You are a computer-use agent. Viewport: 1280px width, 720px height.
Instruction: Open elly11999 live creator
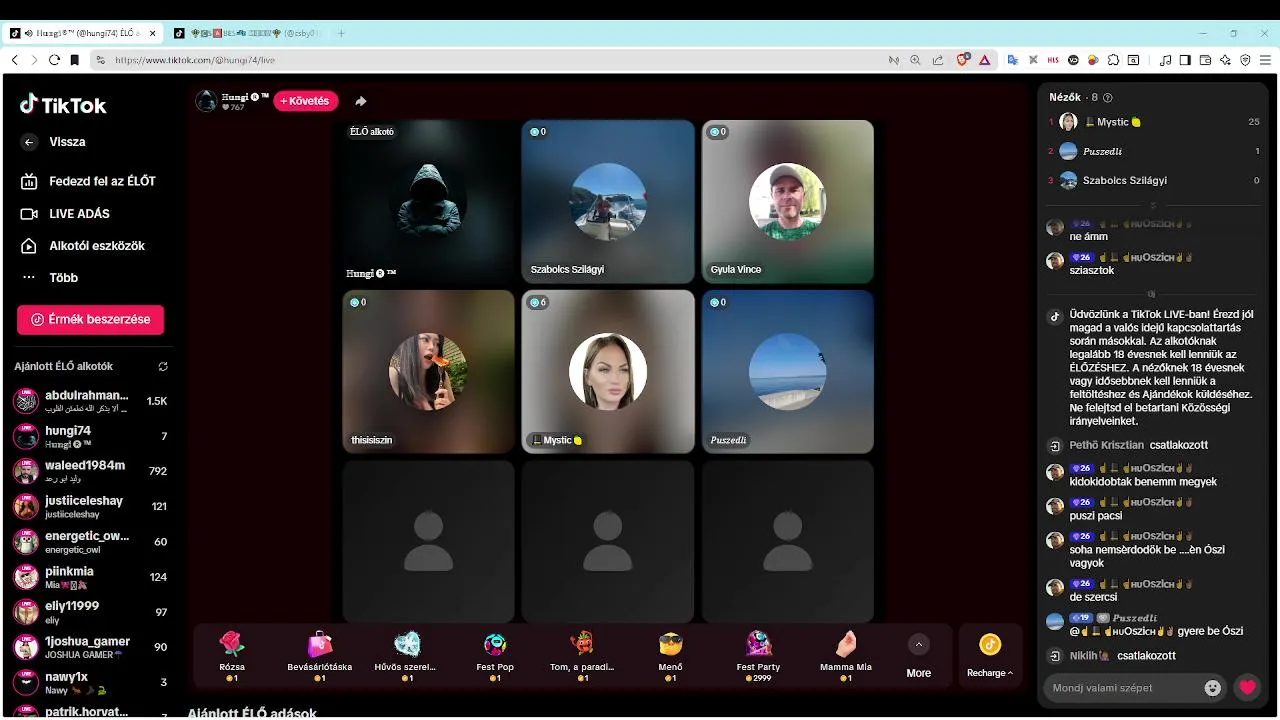coord(90,612)
